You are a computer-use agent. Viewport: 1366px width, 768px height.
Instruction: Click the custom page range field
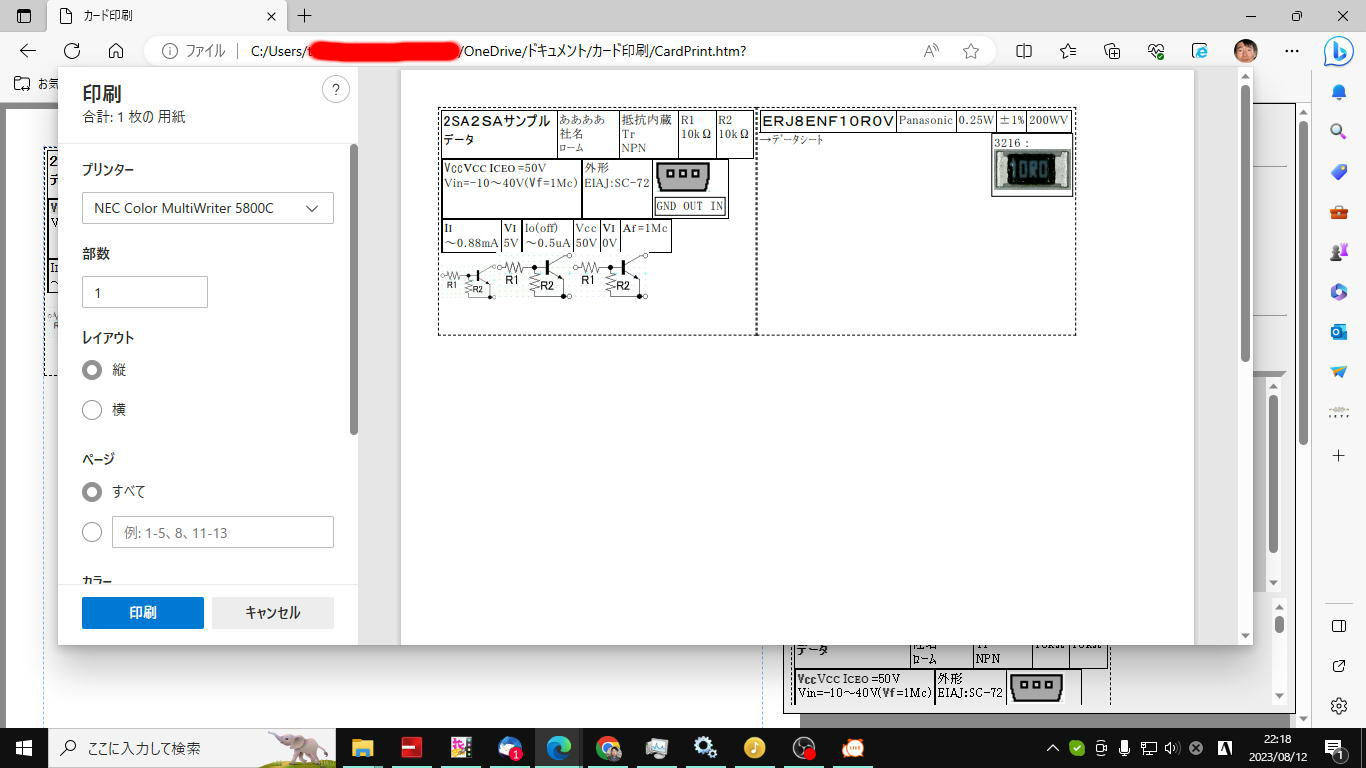222,533
